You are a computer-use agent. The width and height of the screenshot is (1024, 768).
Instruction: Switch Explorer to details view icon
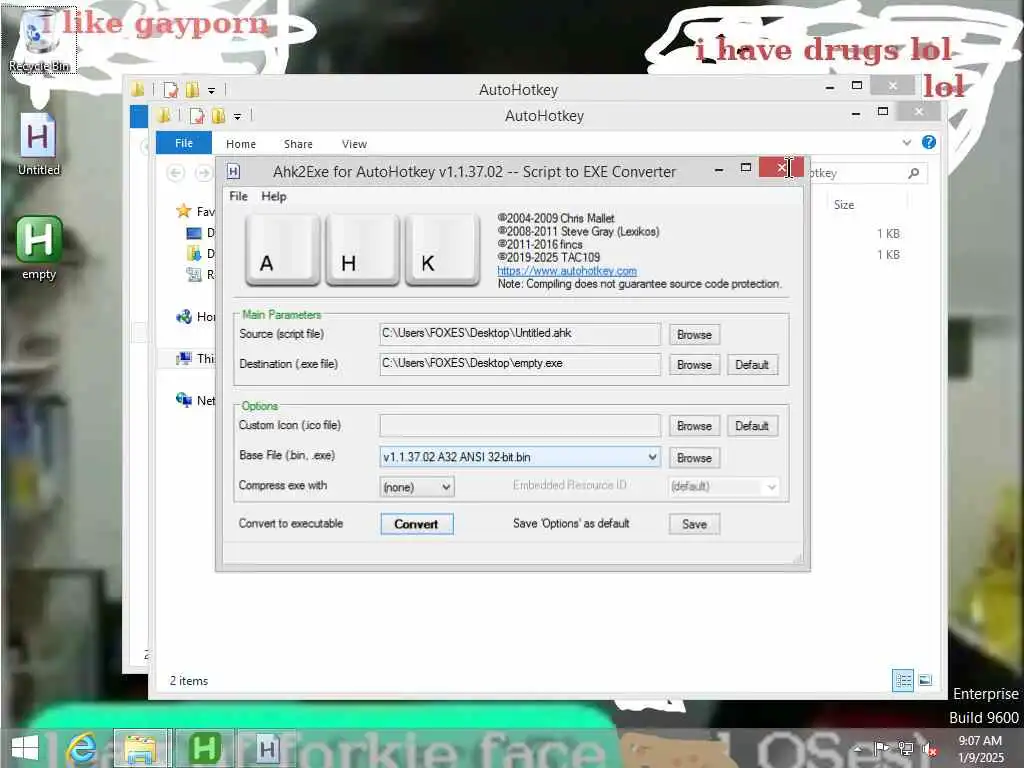pyautogui.click(x=903, y=680)
